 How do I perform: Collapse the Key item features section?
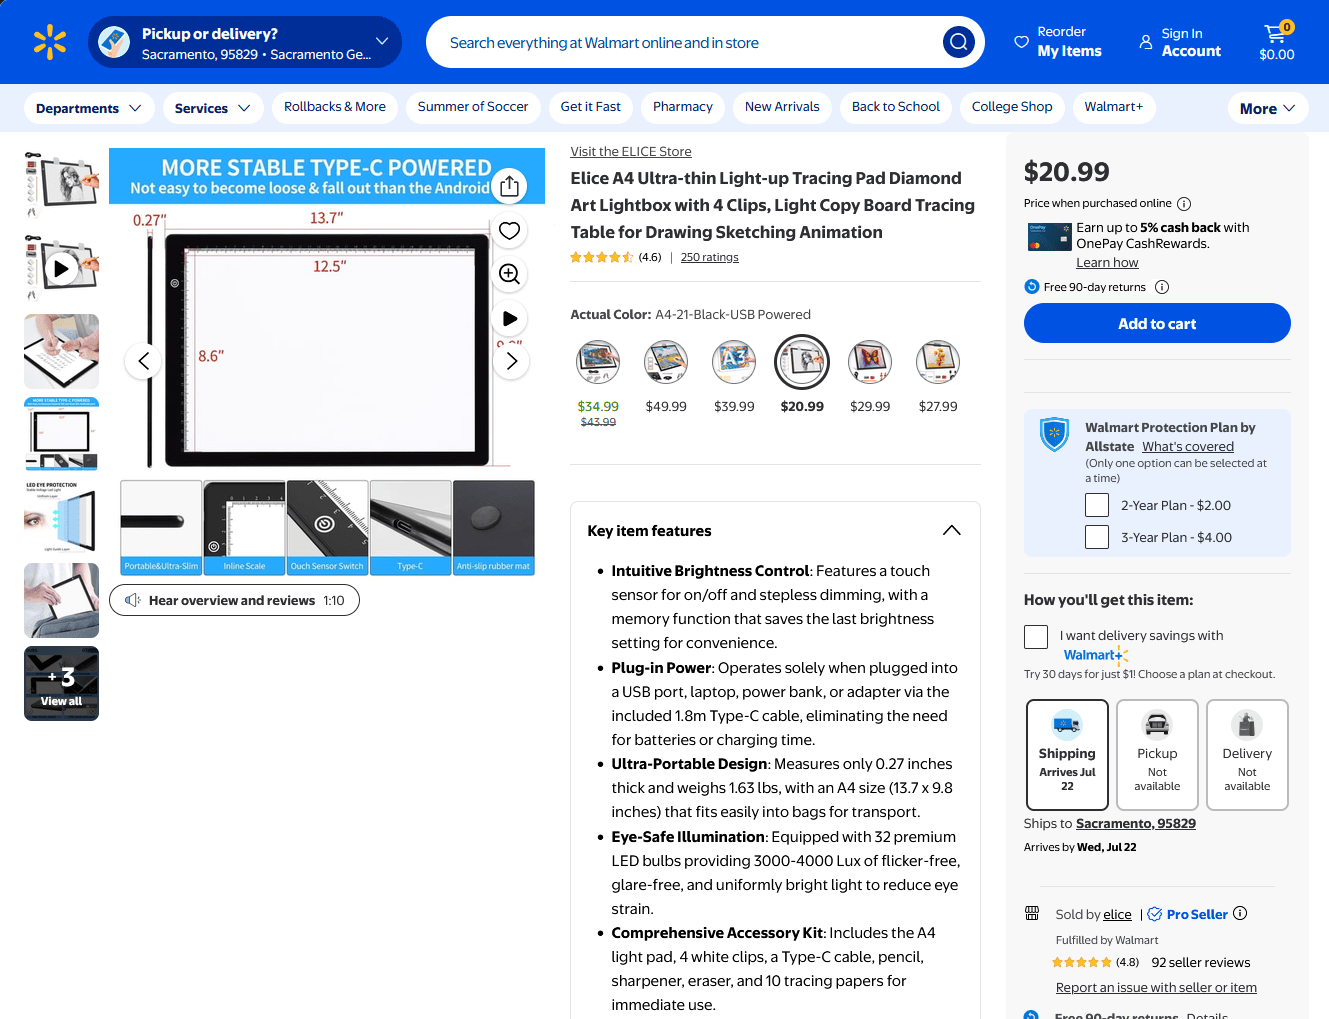[952, 530]
